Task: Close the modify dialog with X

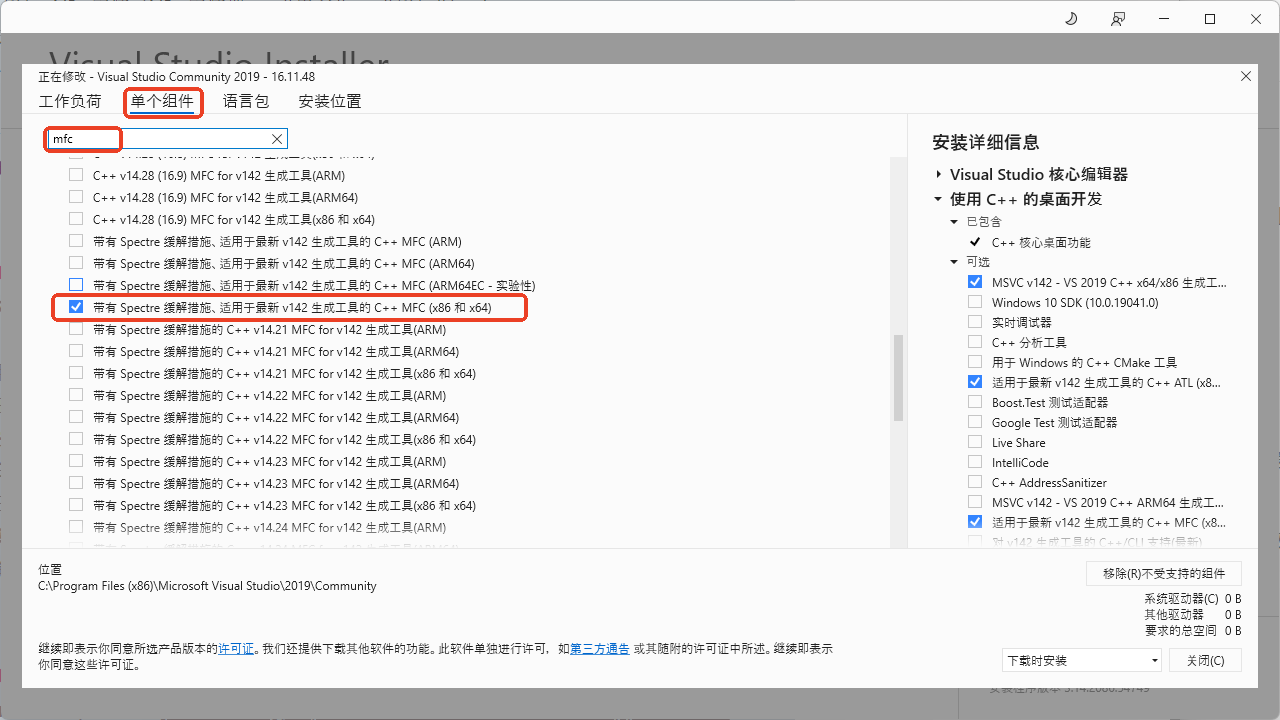Action: [1246, 76]
